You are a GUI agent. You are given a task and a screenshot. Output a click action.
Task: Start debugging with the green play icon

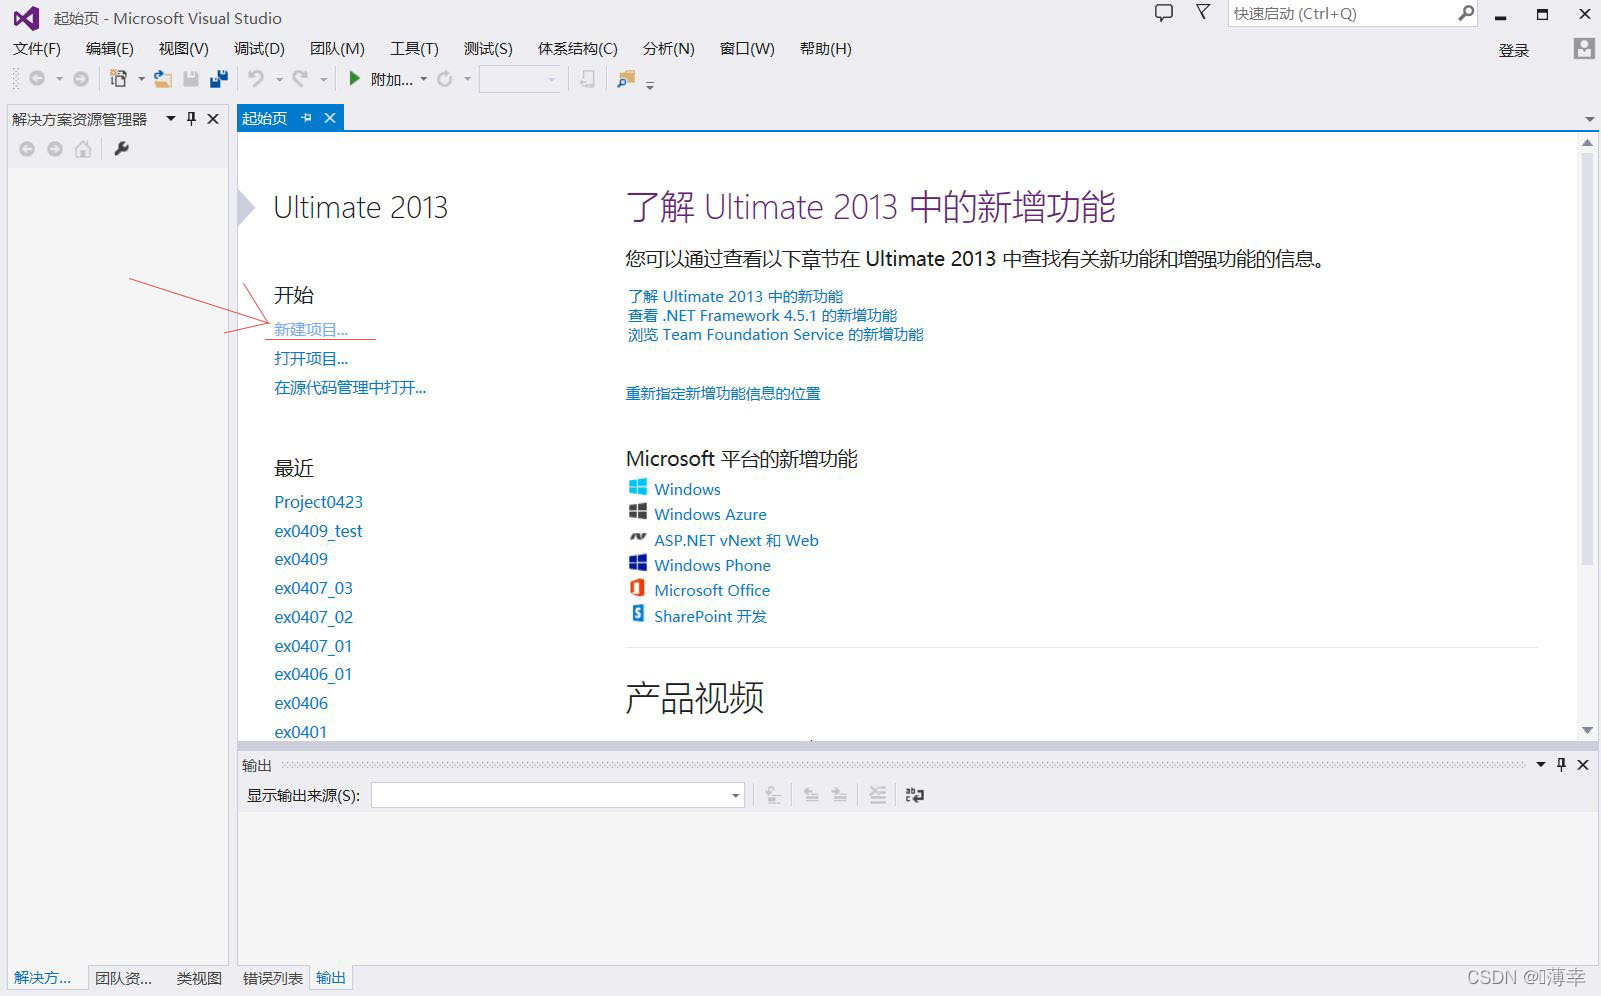coord(355,79)
